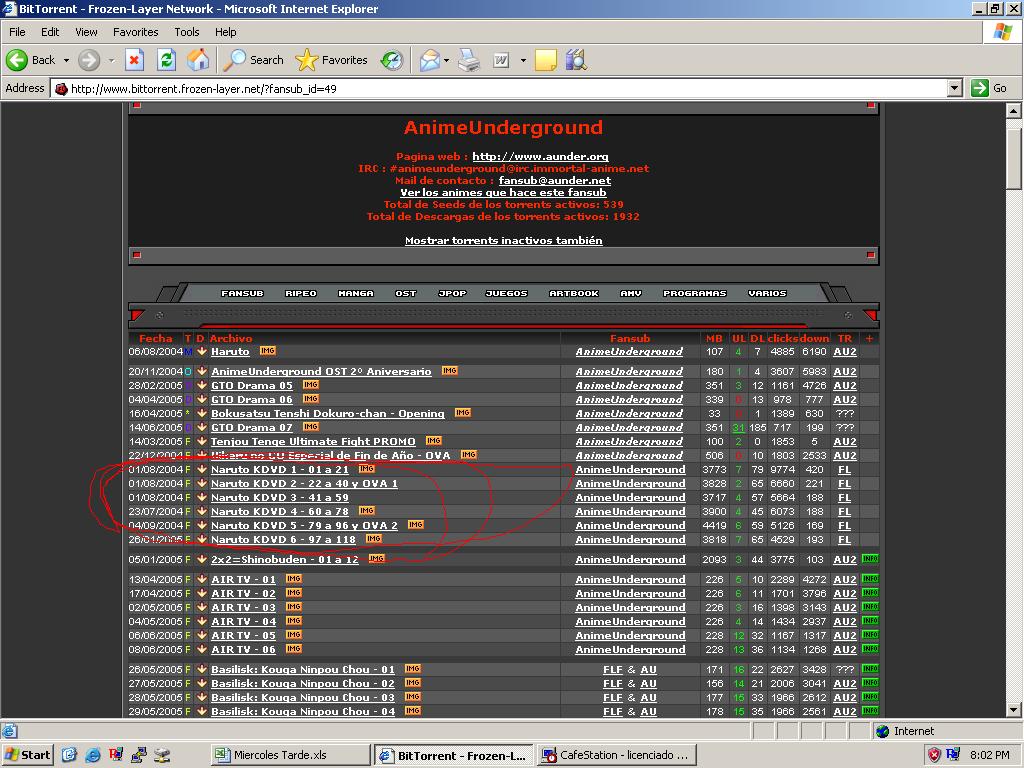Image resolution: width=1024 pixels, height=768 pixels.
Task: Open the Tenjou Tenge Ultimate Fight PROMO torrent
Action: tap(313, 441)
